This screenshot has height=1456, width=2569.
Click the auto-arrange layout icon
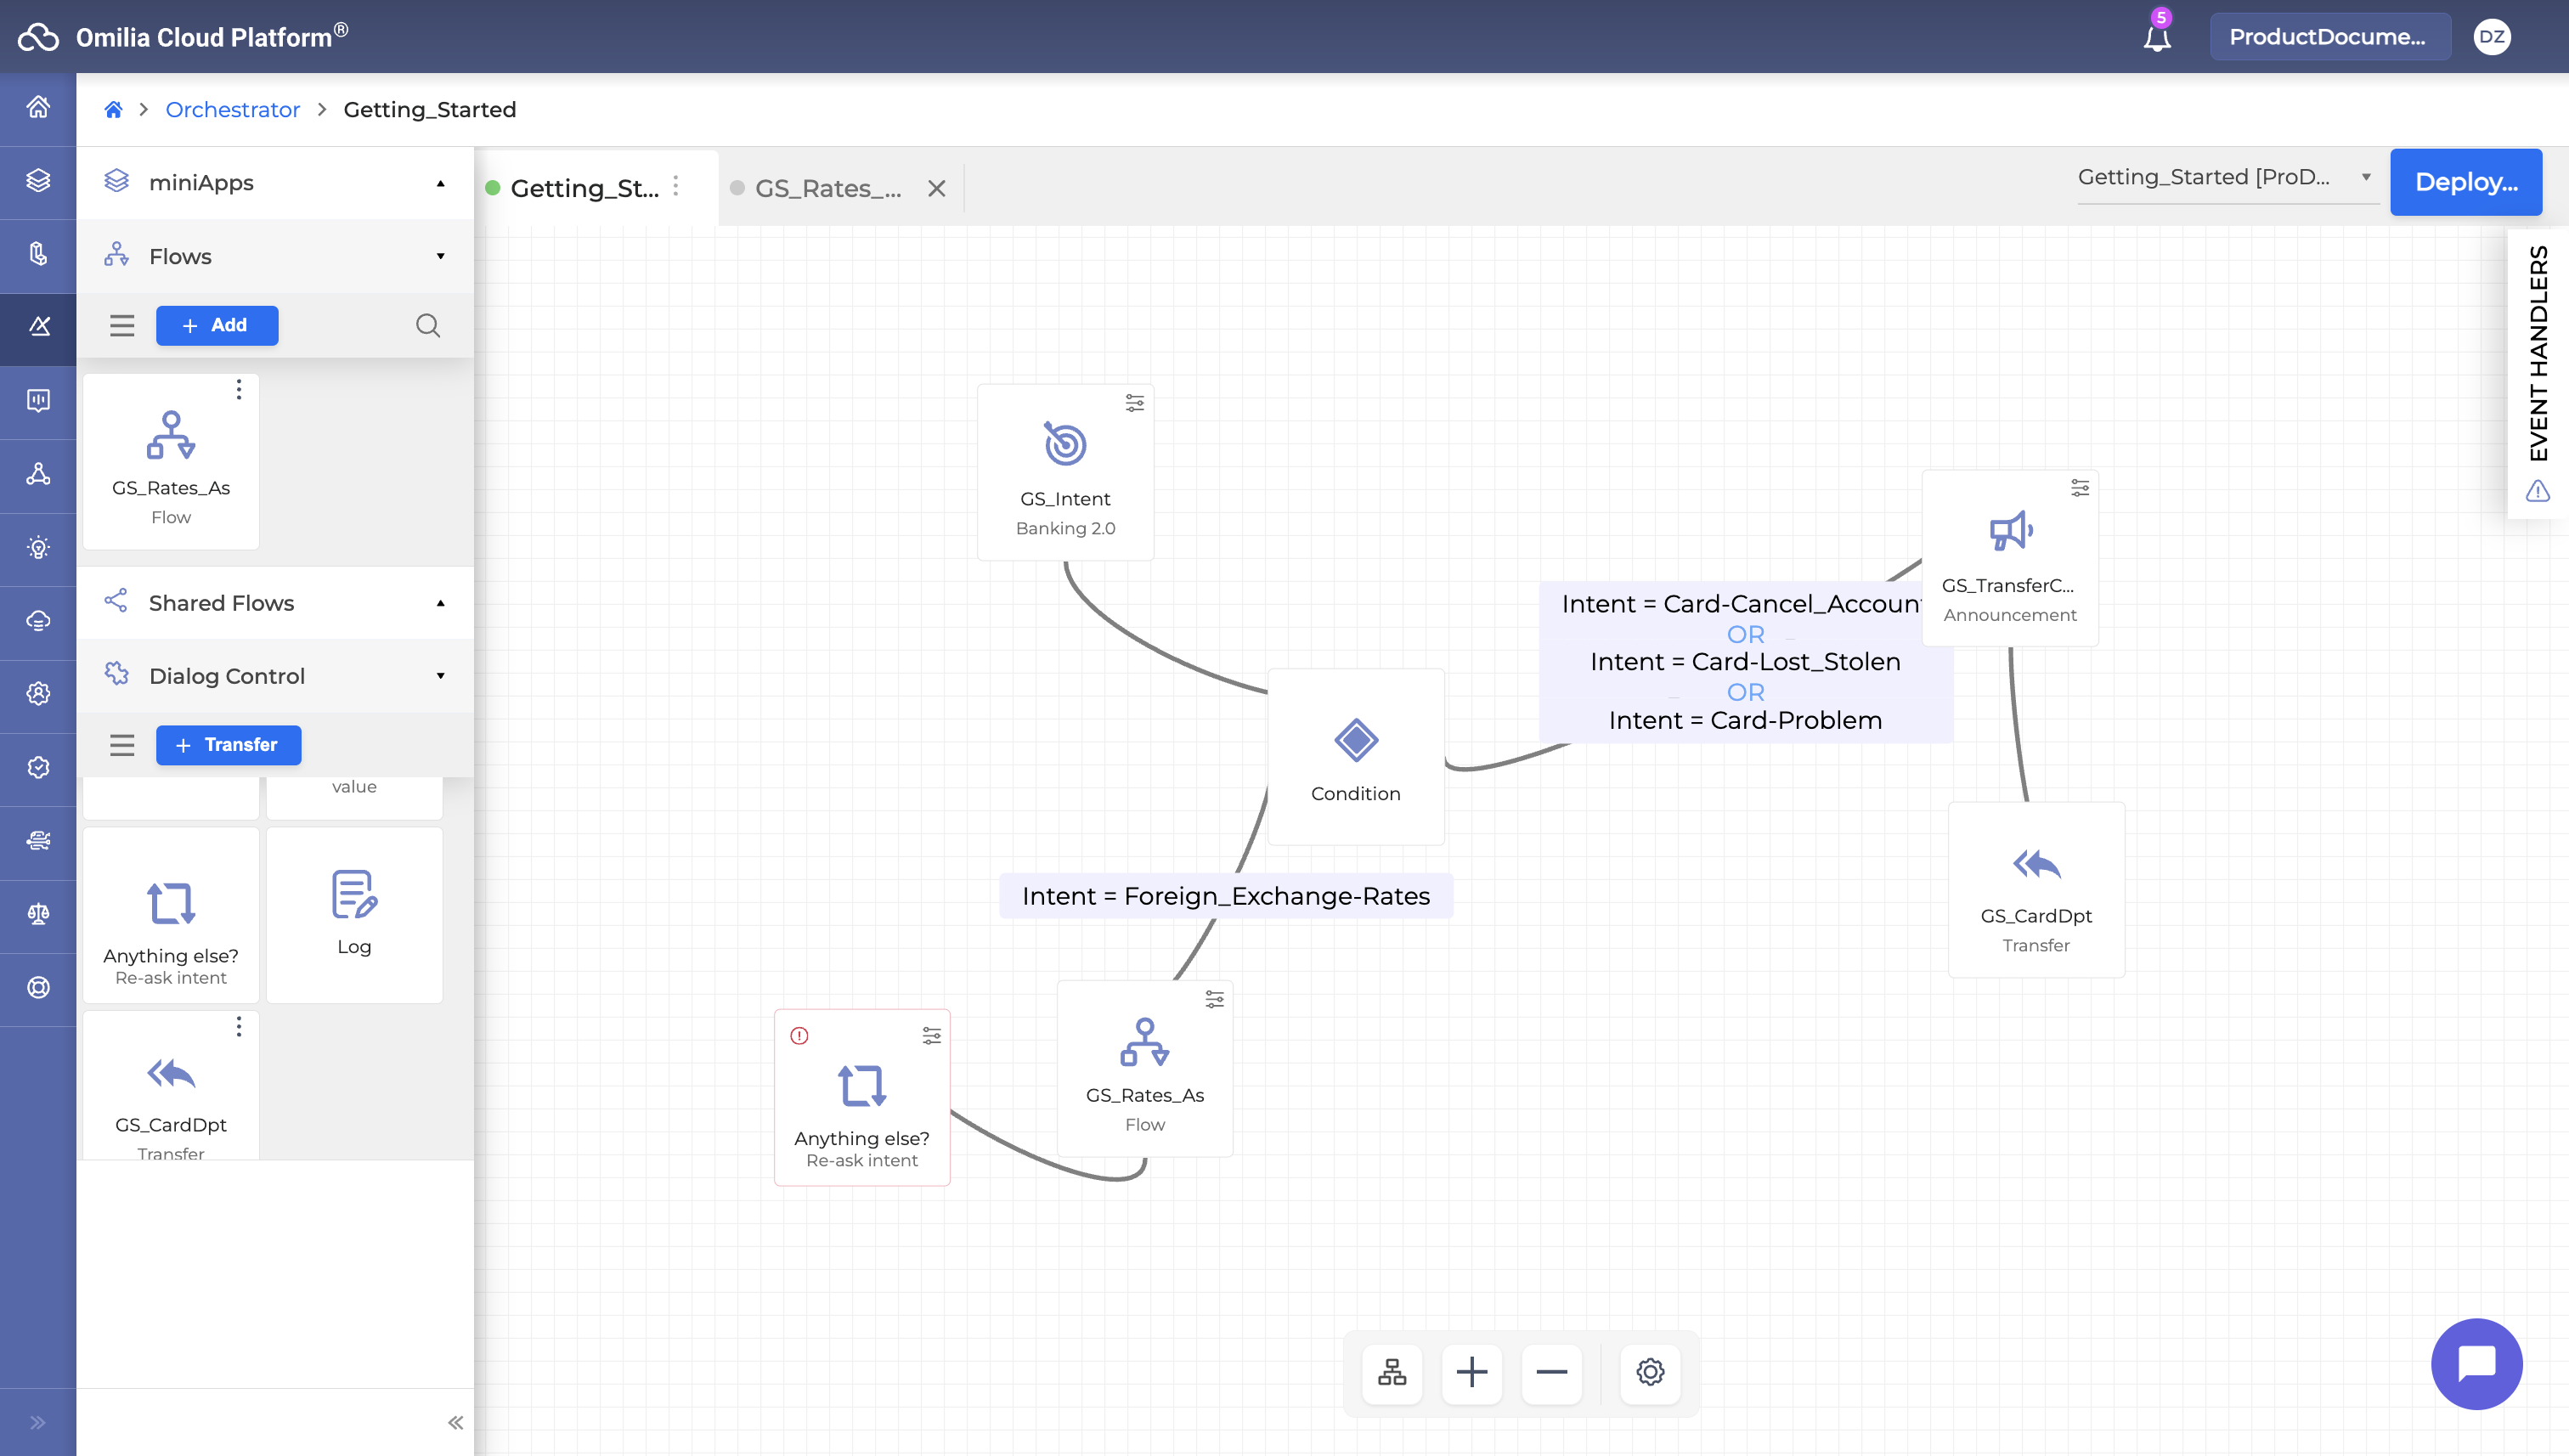[x=1391, y=1372]
